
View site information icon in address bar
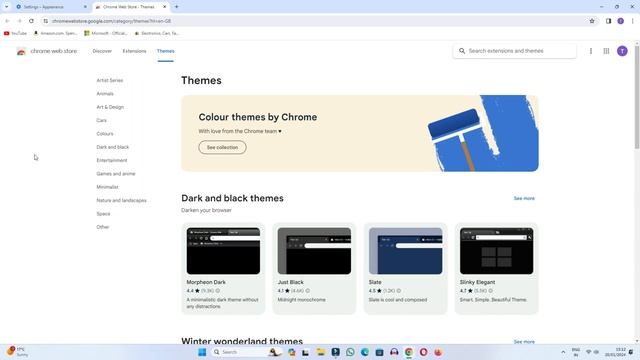pyautogui.click(x=46, y=21)
